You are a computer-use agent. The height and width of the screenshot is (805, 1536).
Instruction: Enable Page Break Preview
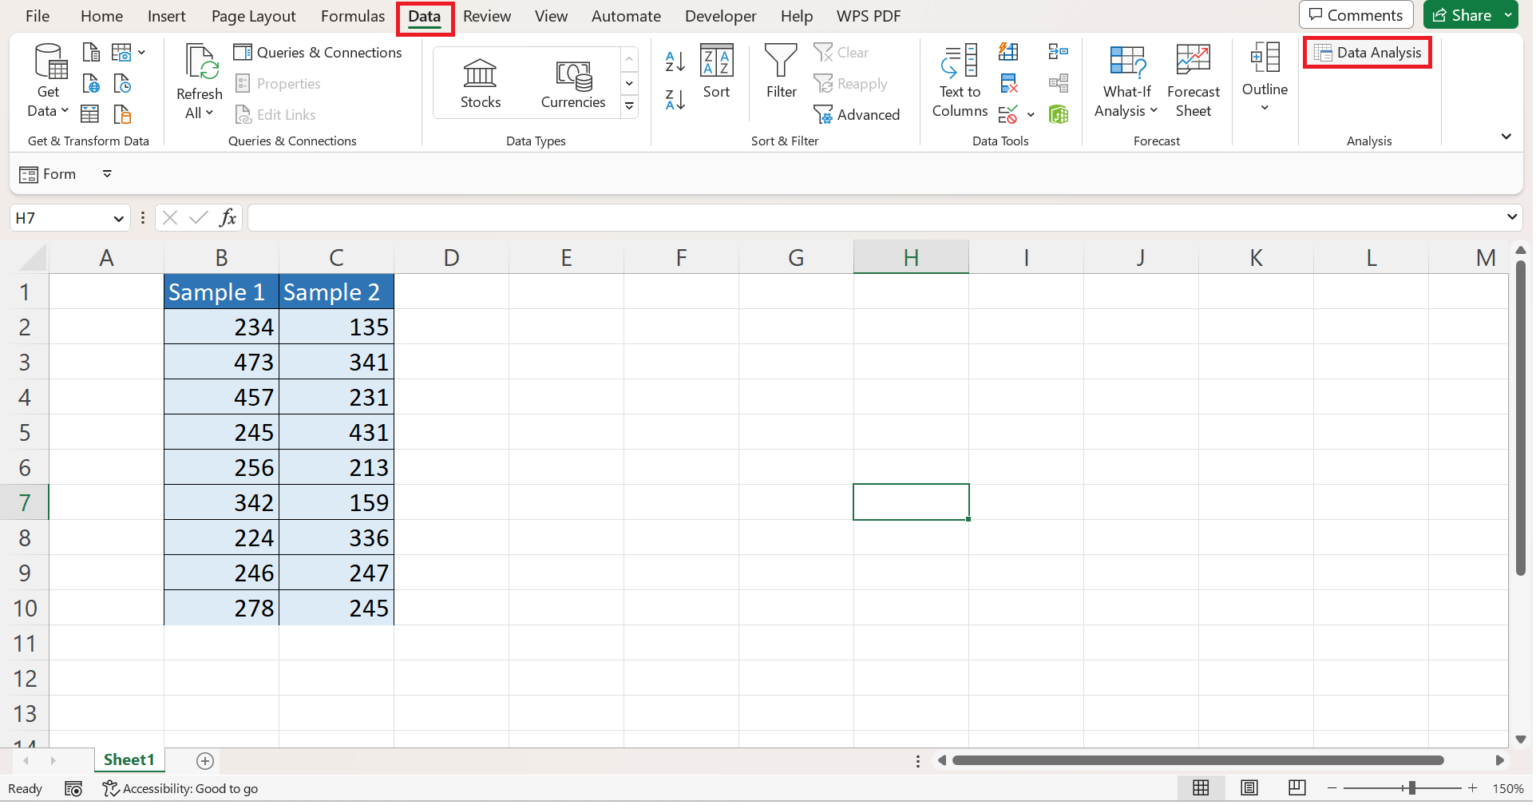[1297, 789]
